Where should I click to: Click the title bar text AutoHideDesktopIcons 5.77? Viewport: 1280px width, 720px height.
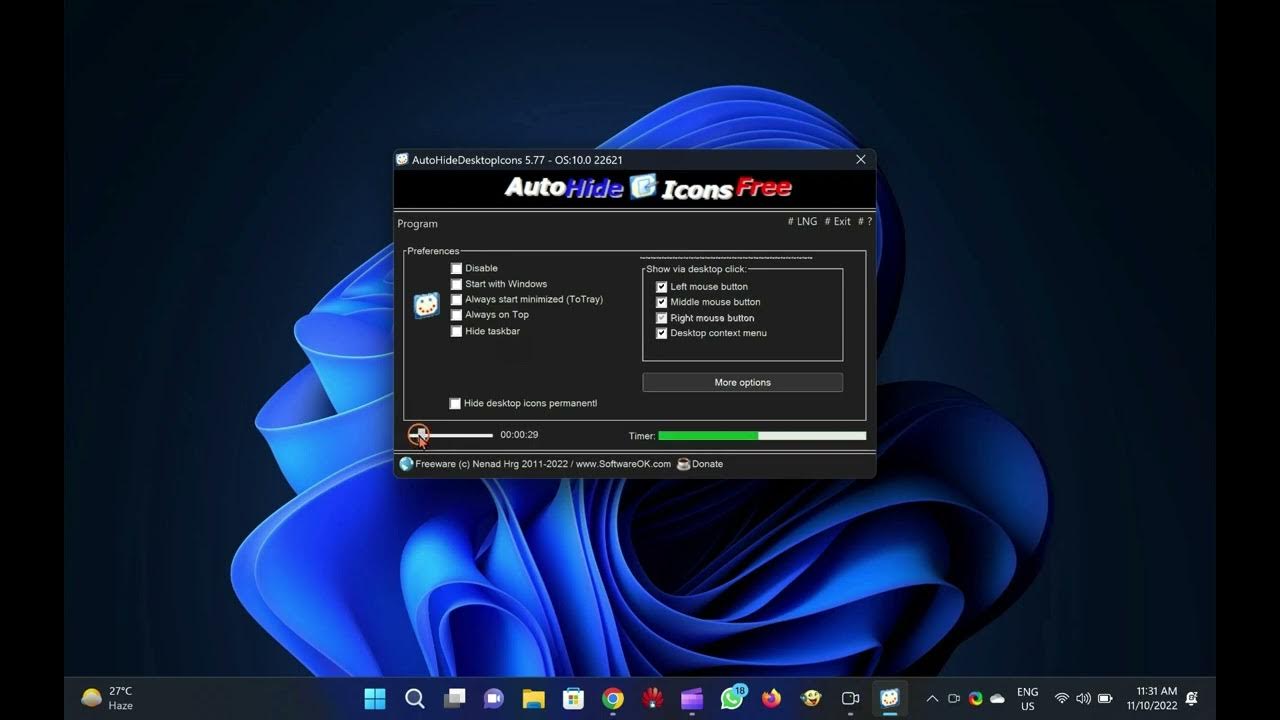click(478, 160)
